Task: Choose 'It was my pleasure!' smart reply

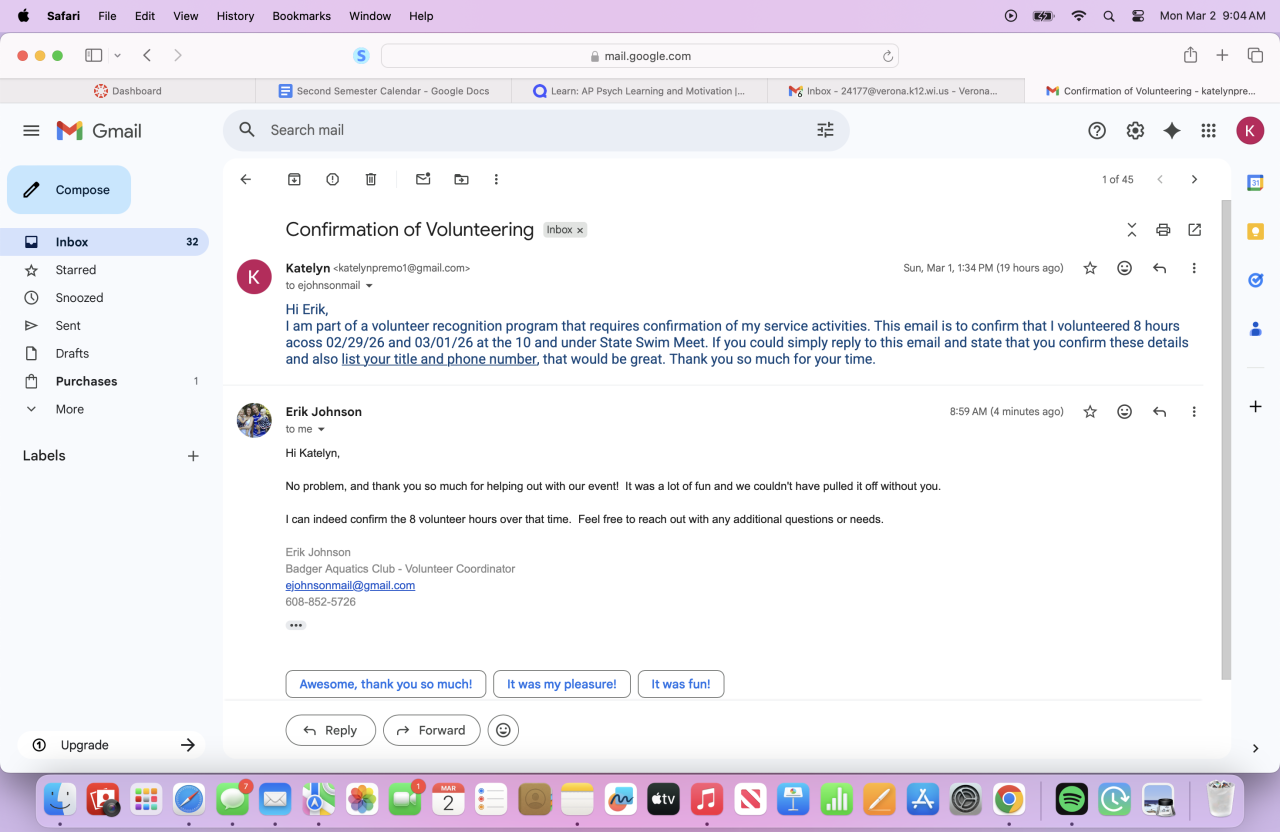Action: coord(562,684)
